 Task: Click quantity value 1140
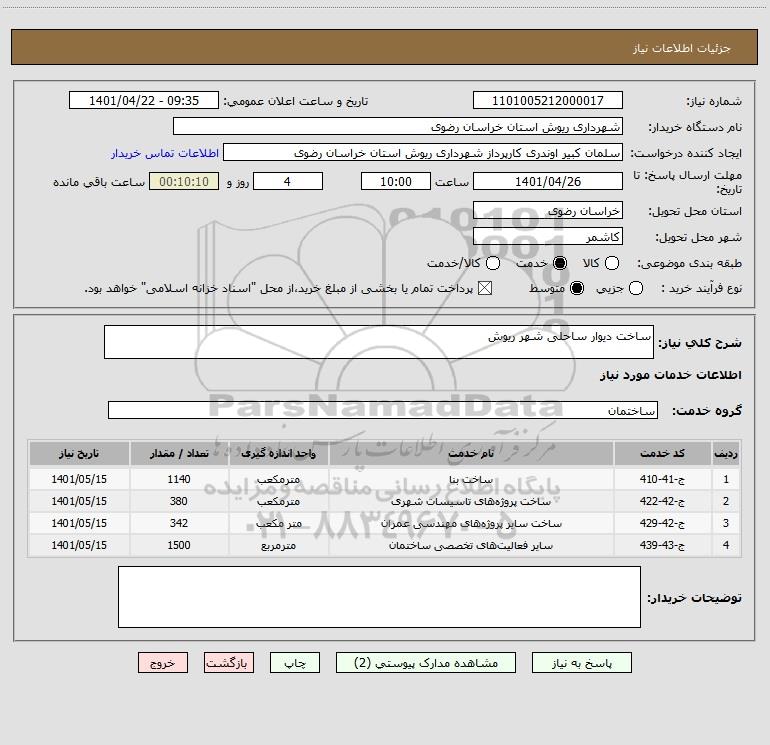tap(179, 479)
